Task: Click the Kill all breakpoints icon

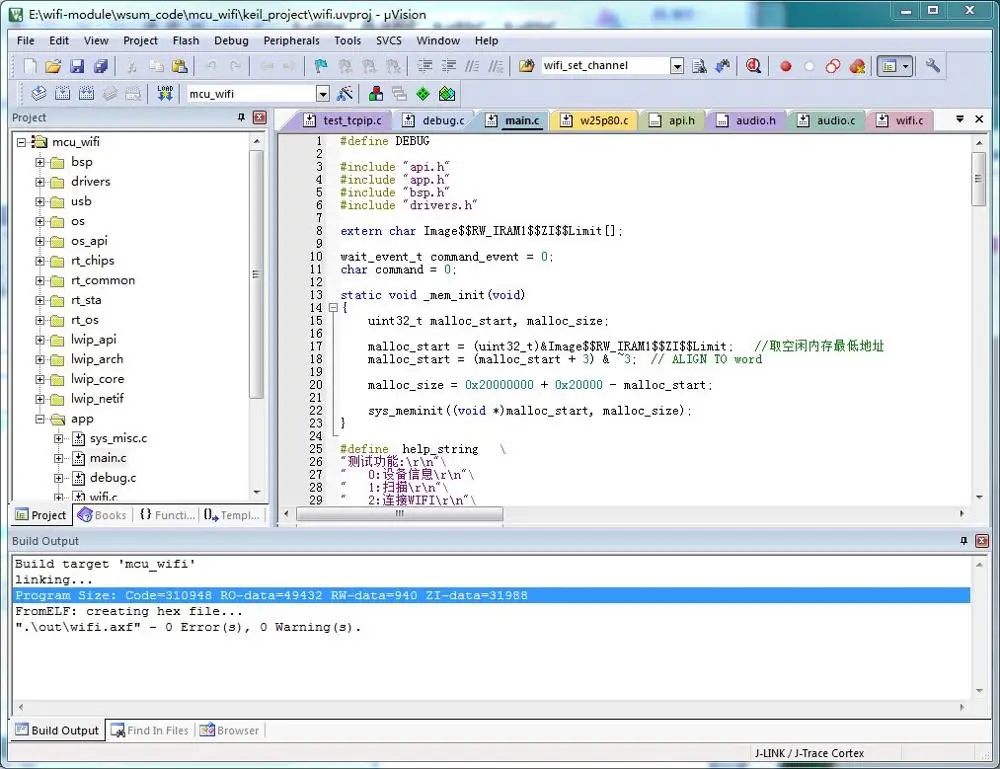Action: tap(857, 66)
